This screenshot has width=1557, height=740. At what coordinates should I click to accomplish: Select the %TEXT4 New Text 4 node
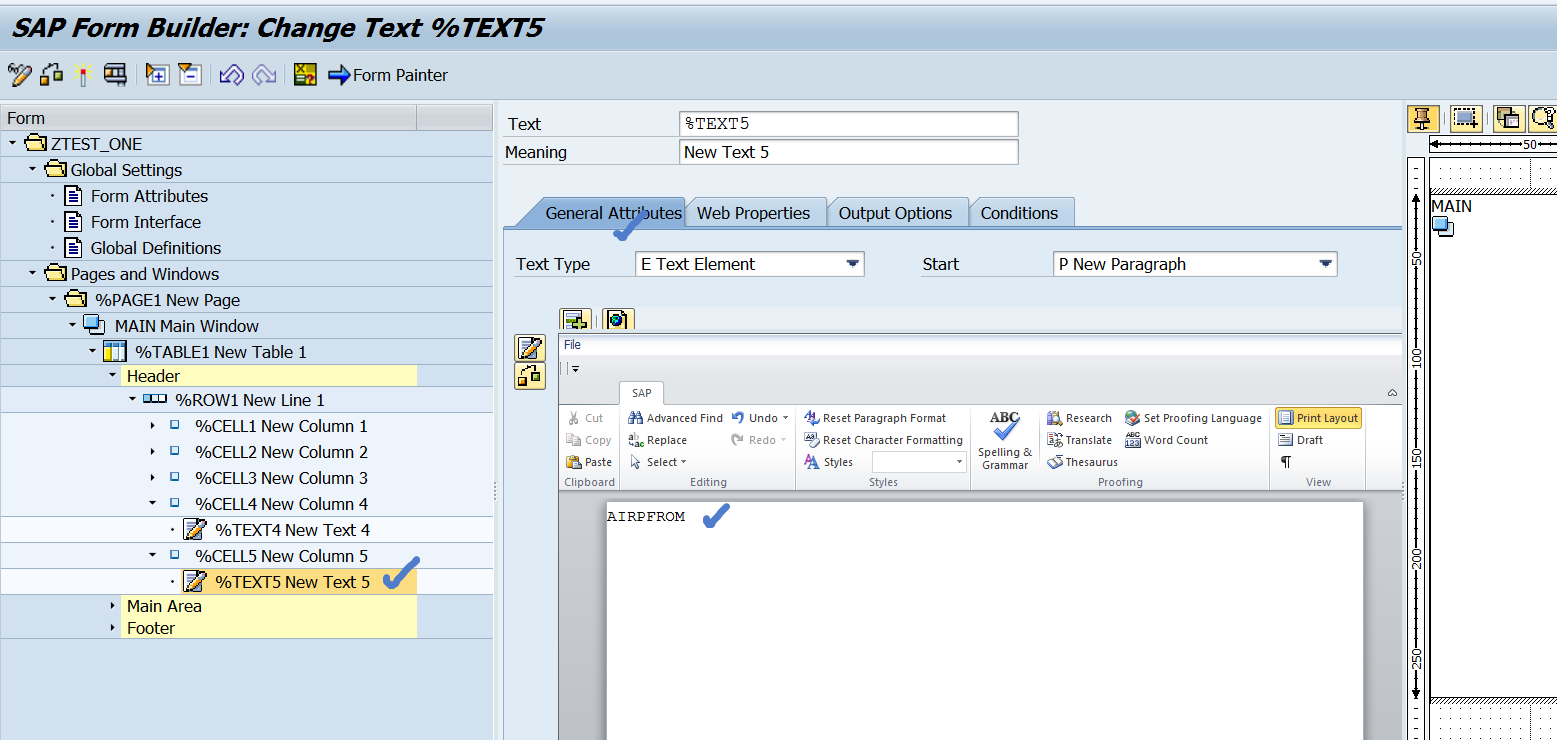coord(292,530)
